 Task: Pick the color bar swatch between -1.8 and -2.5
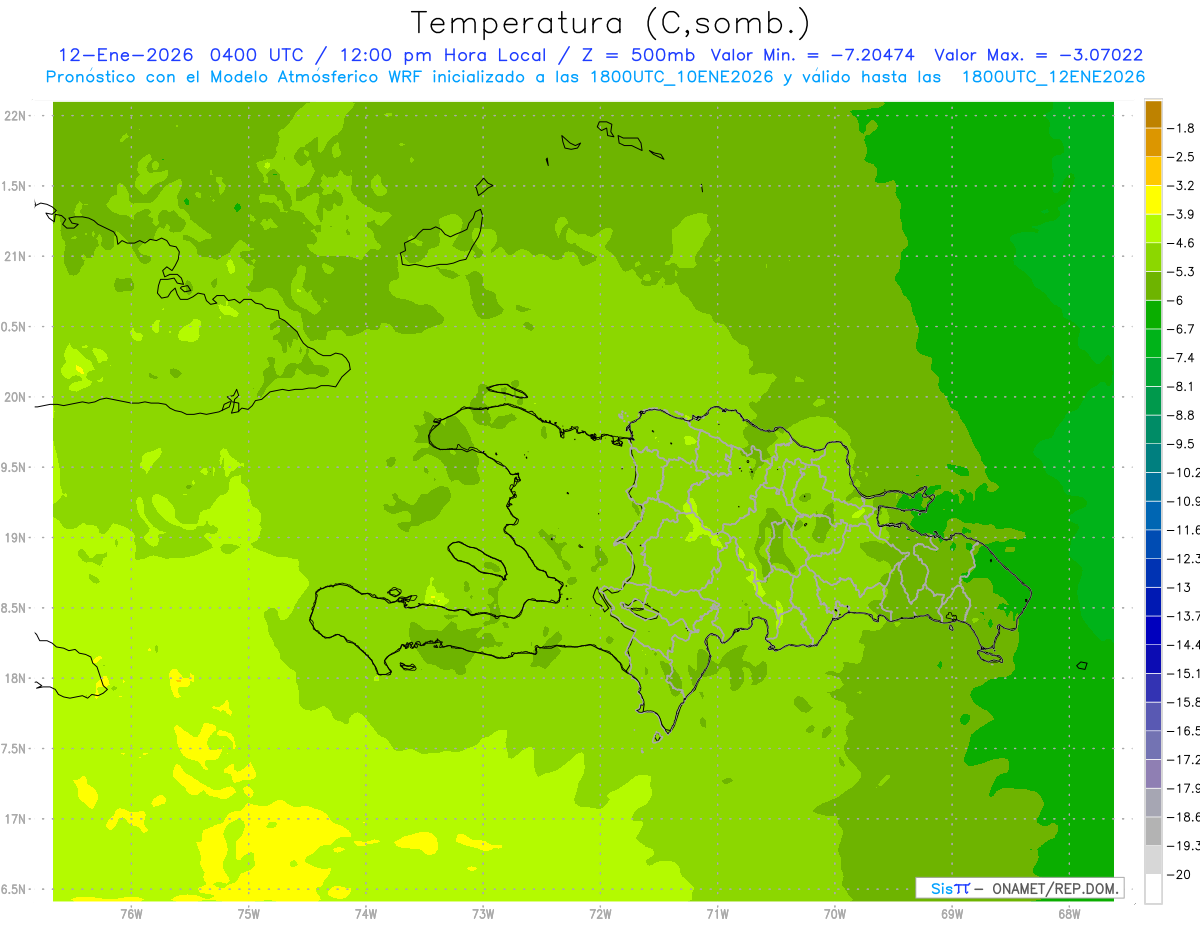[x=1153, y=142]
